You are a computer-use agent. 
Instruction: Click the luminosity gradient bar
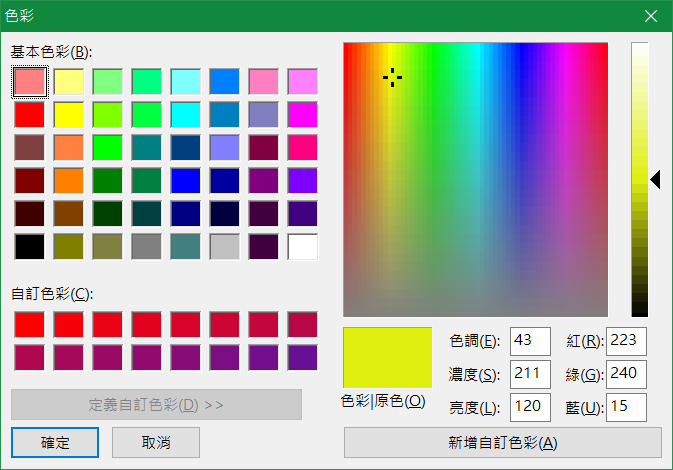point(640,179)
